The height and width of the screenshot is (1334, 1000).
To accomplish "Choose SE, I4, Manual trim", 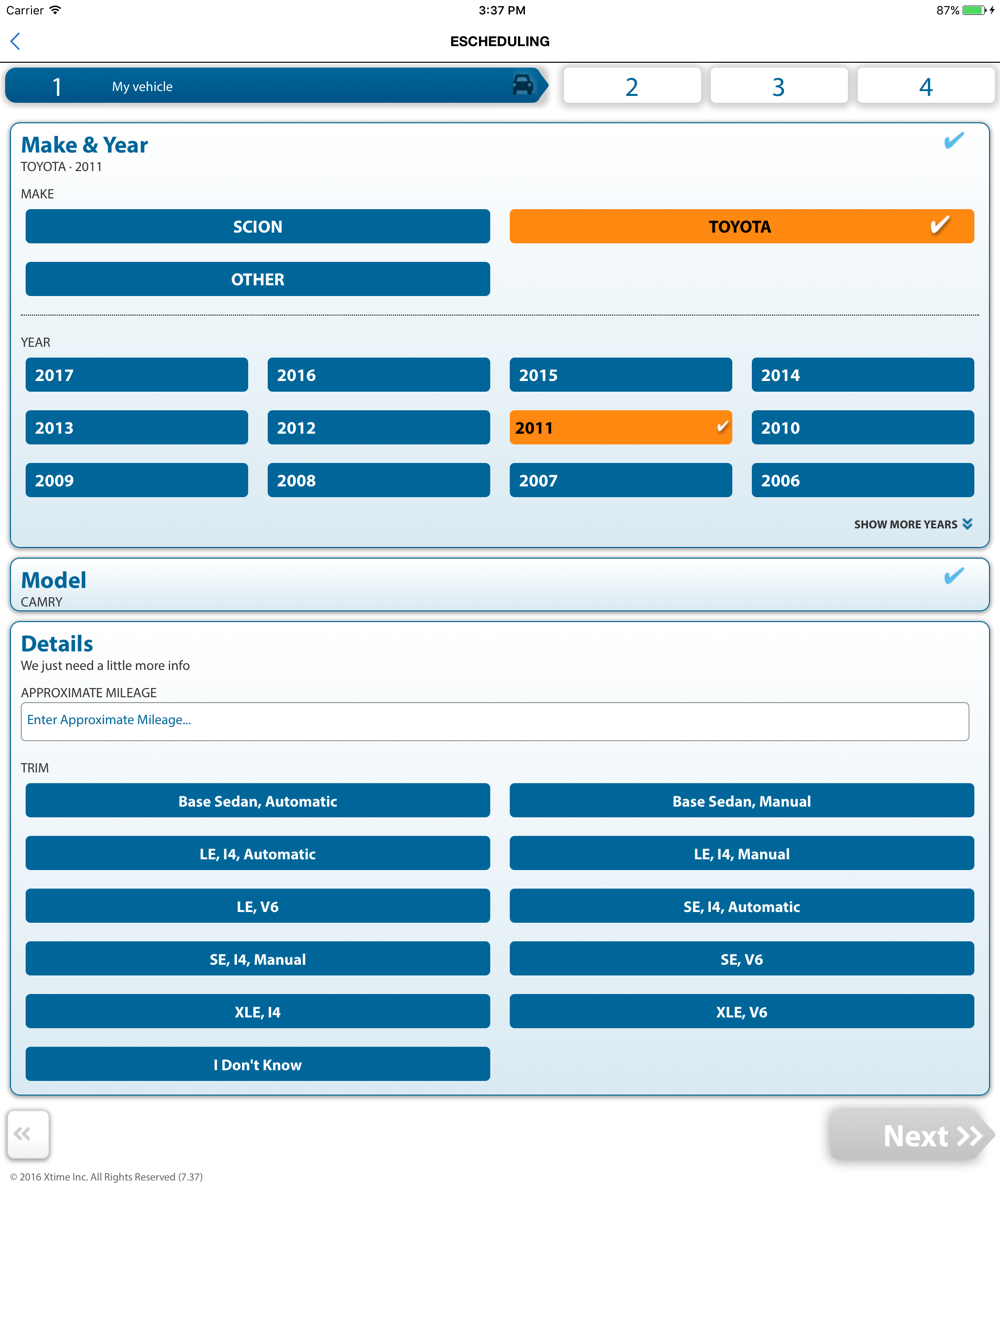I will tap(258, 959).
